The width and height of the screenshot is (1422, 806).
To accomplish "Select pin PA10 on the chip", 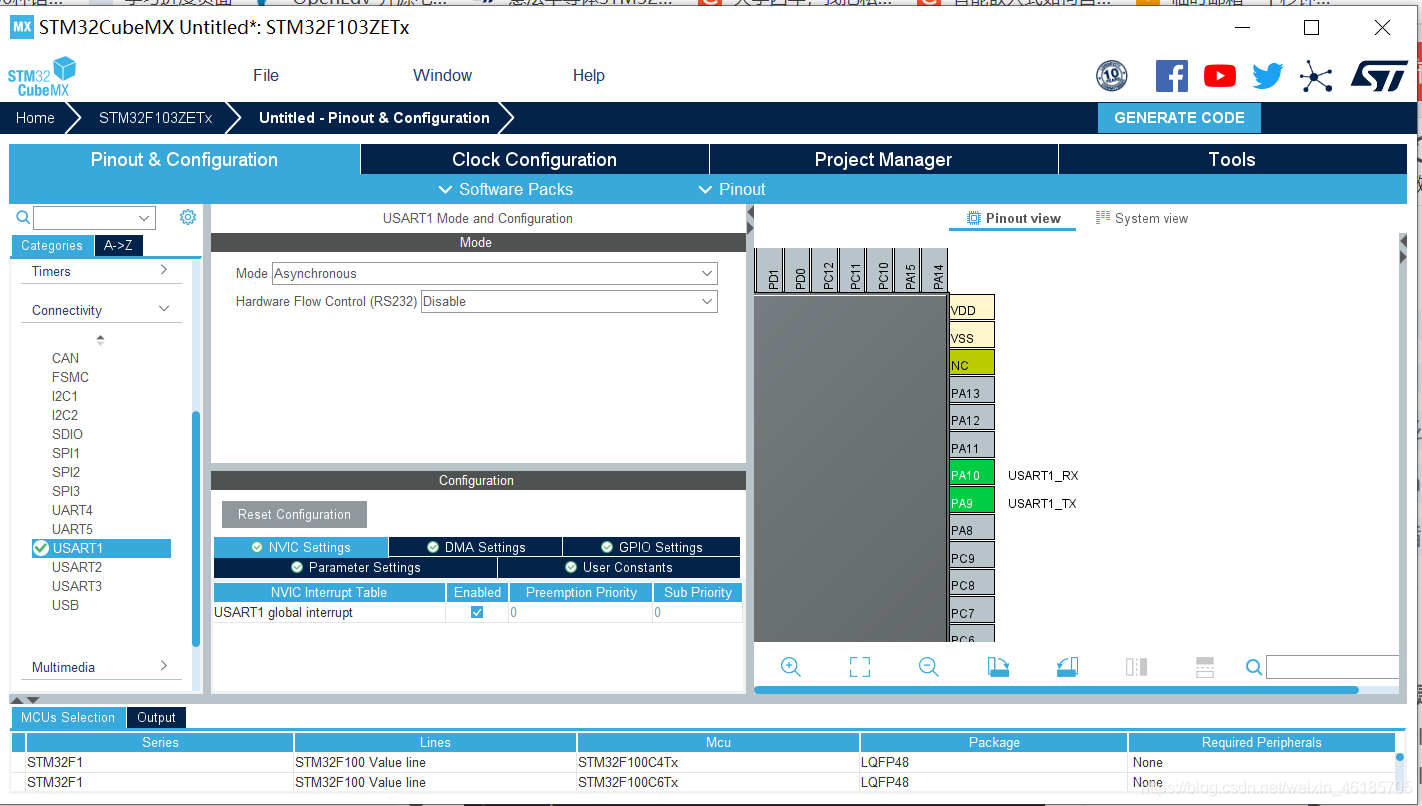I will (x=972, y=475).
